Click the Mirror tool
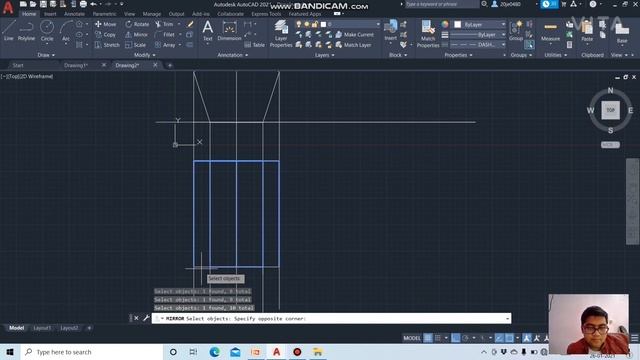Screen dimensions: 640x360 (x=137, y=35)
